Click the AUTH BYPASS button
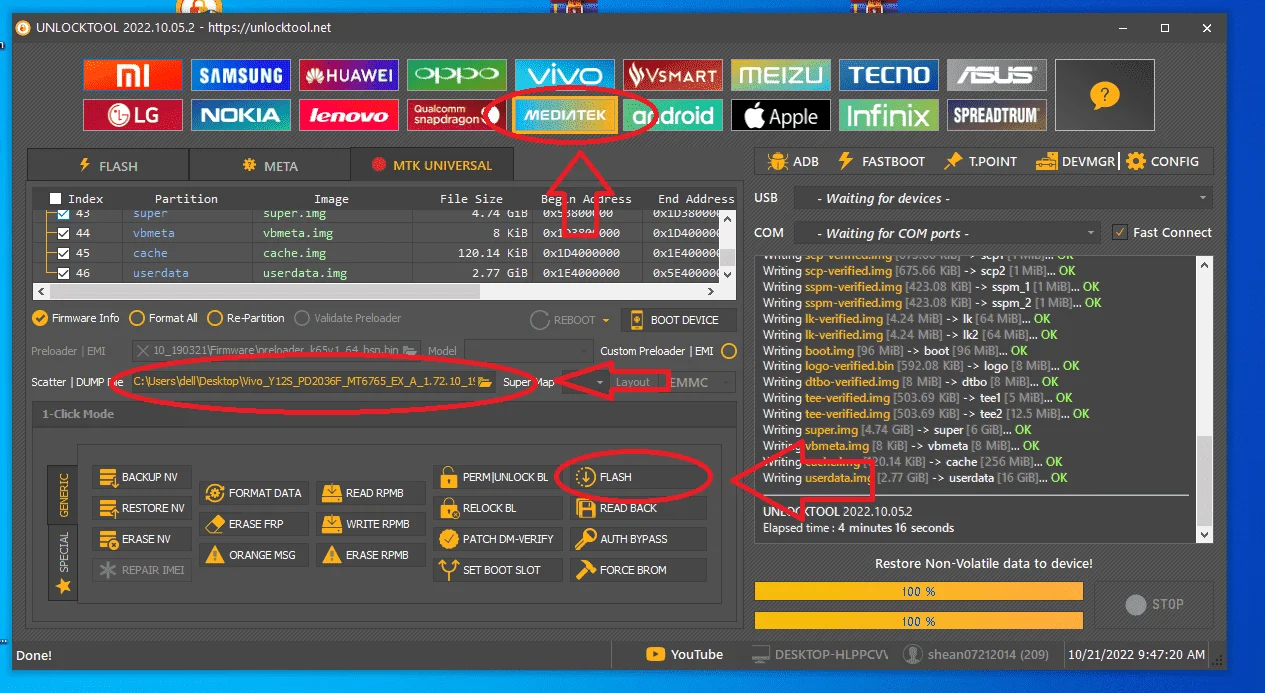This screenshot has width=1265, height=693. pos(639,539)
